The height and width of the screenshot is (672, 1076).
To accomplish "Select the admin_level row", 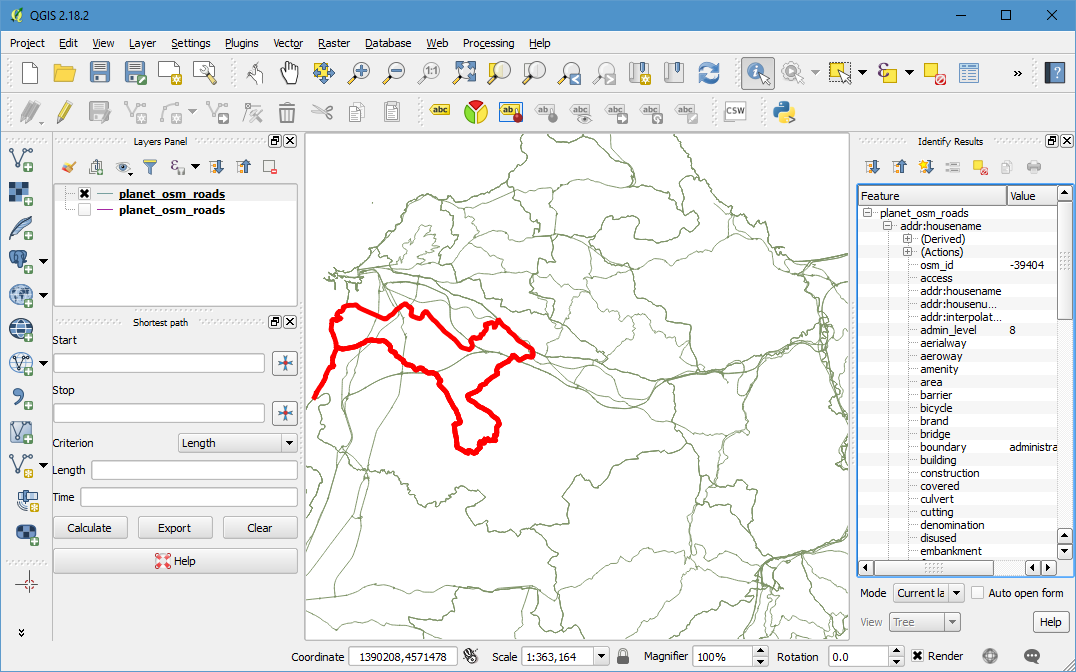I will pyautogui.click(x=957, y=330).
